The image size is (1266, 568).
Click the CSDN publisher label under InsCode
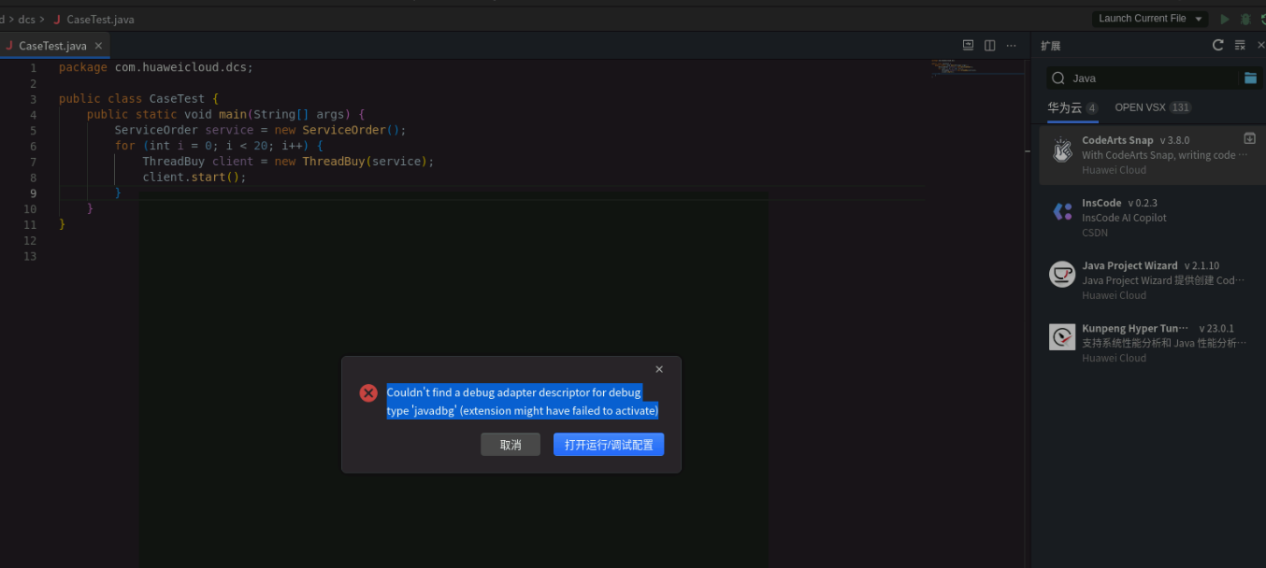[1095, 233]
